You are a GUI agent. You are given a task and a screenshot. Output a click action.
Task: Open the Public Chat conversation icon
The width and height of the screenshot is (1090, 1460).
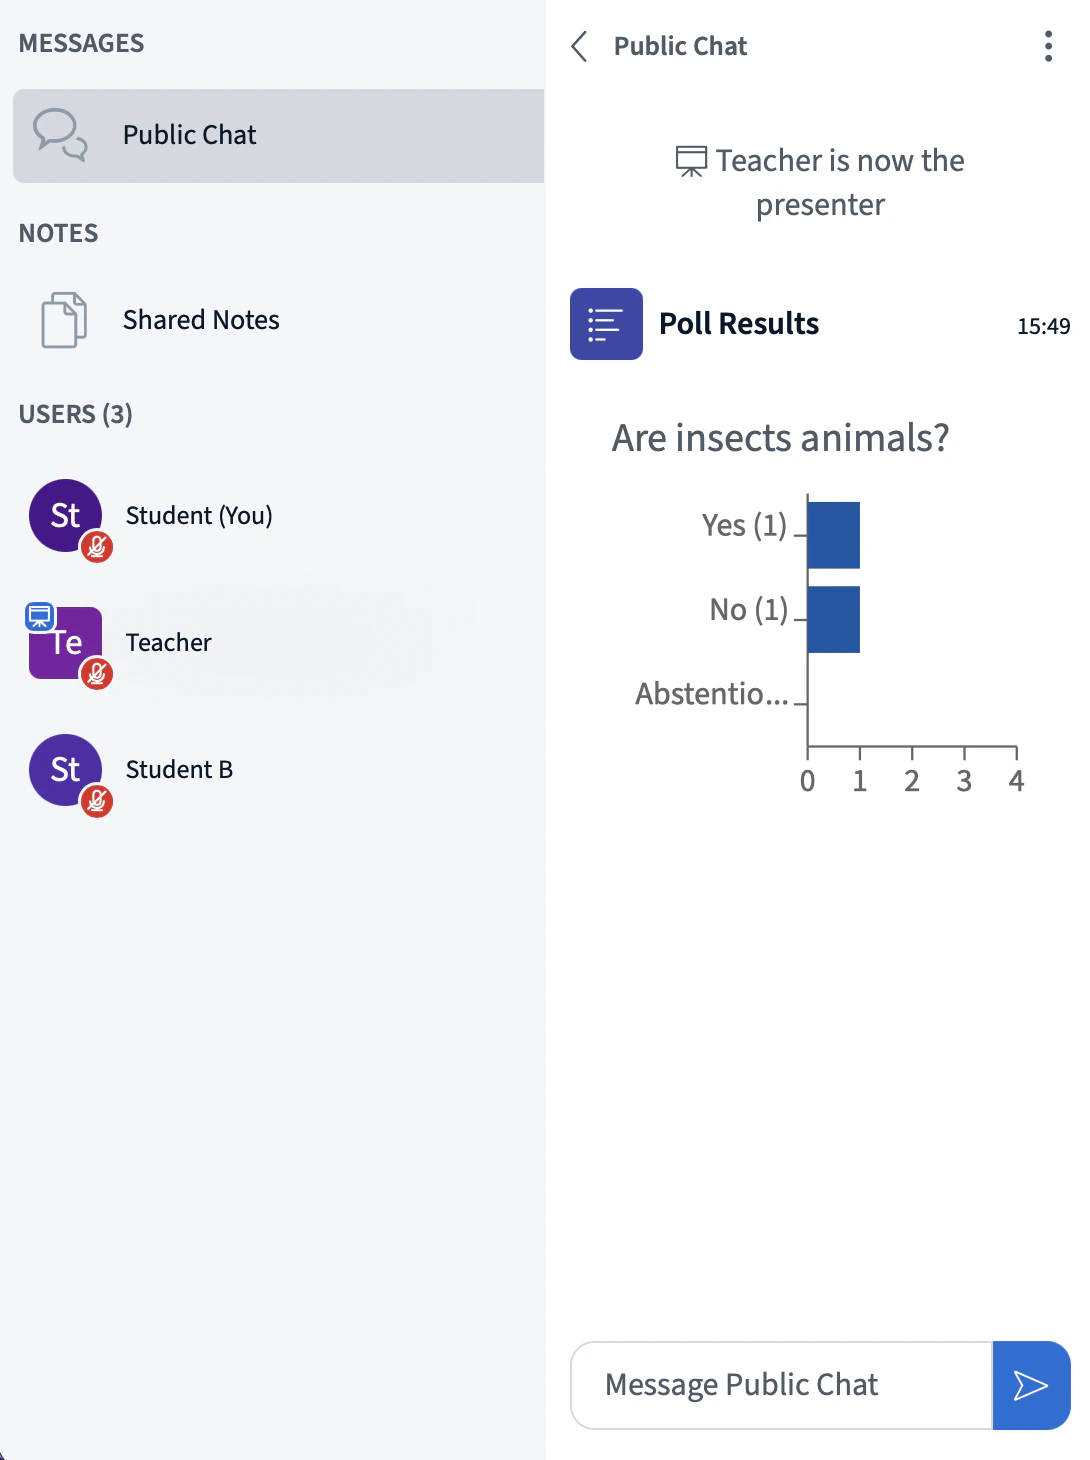tap(60, 134)
